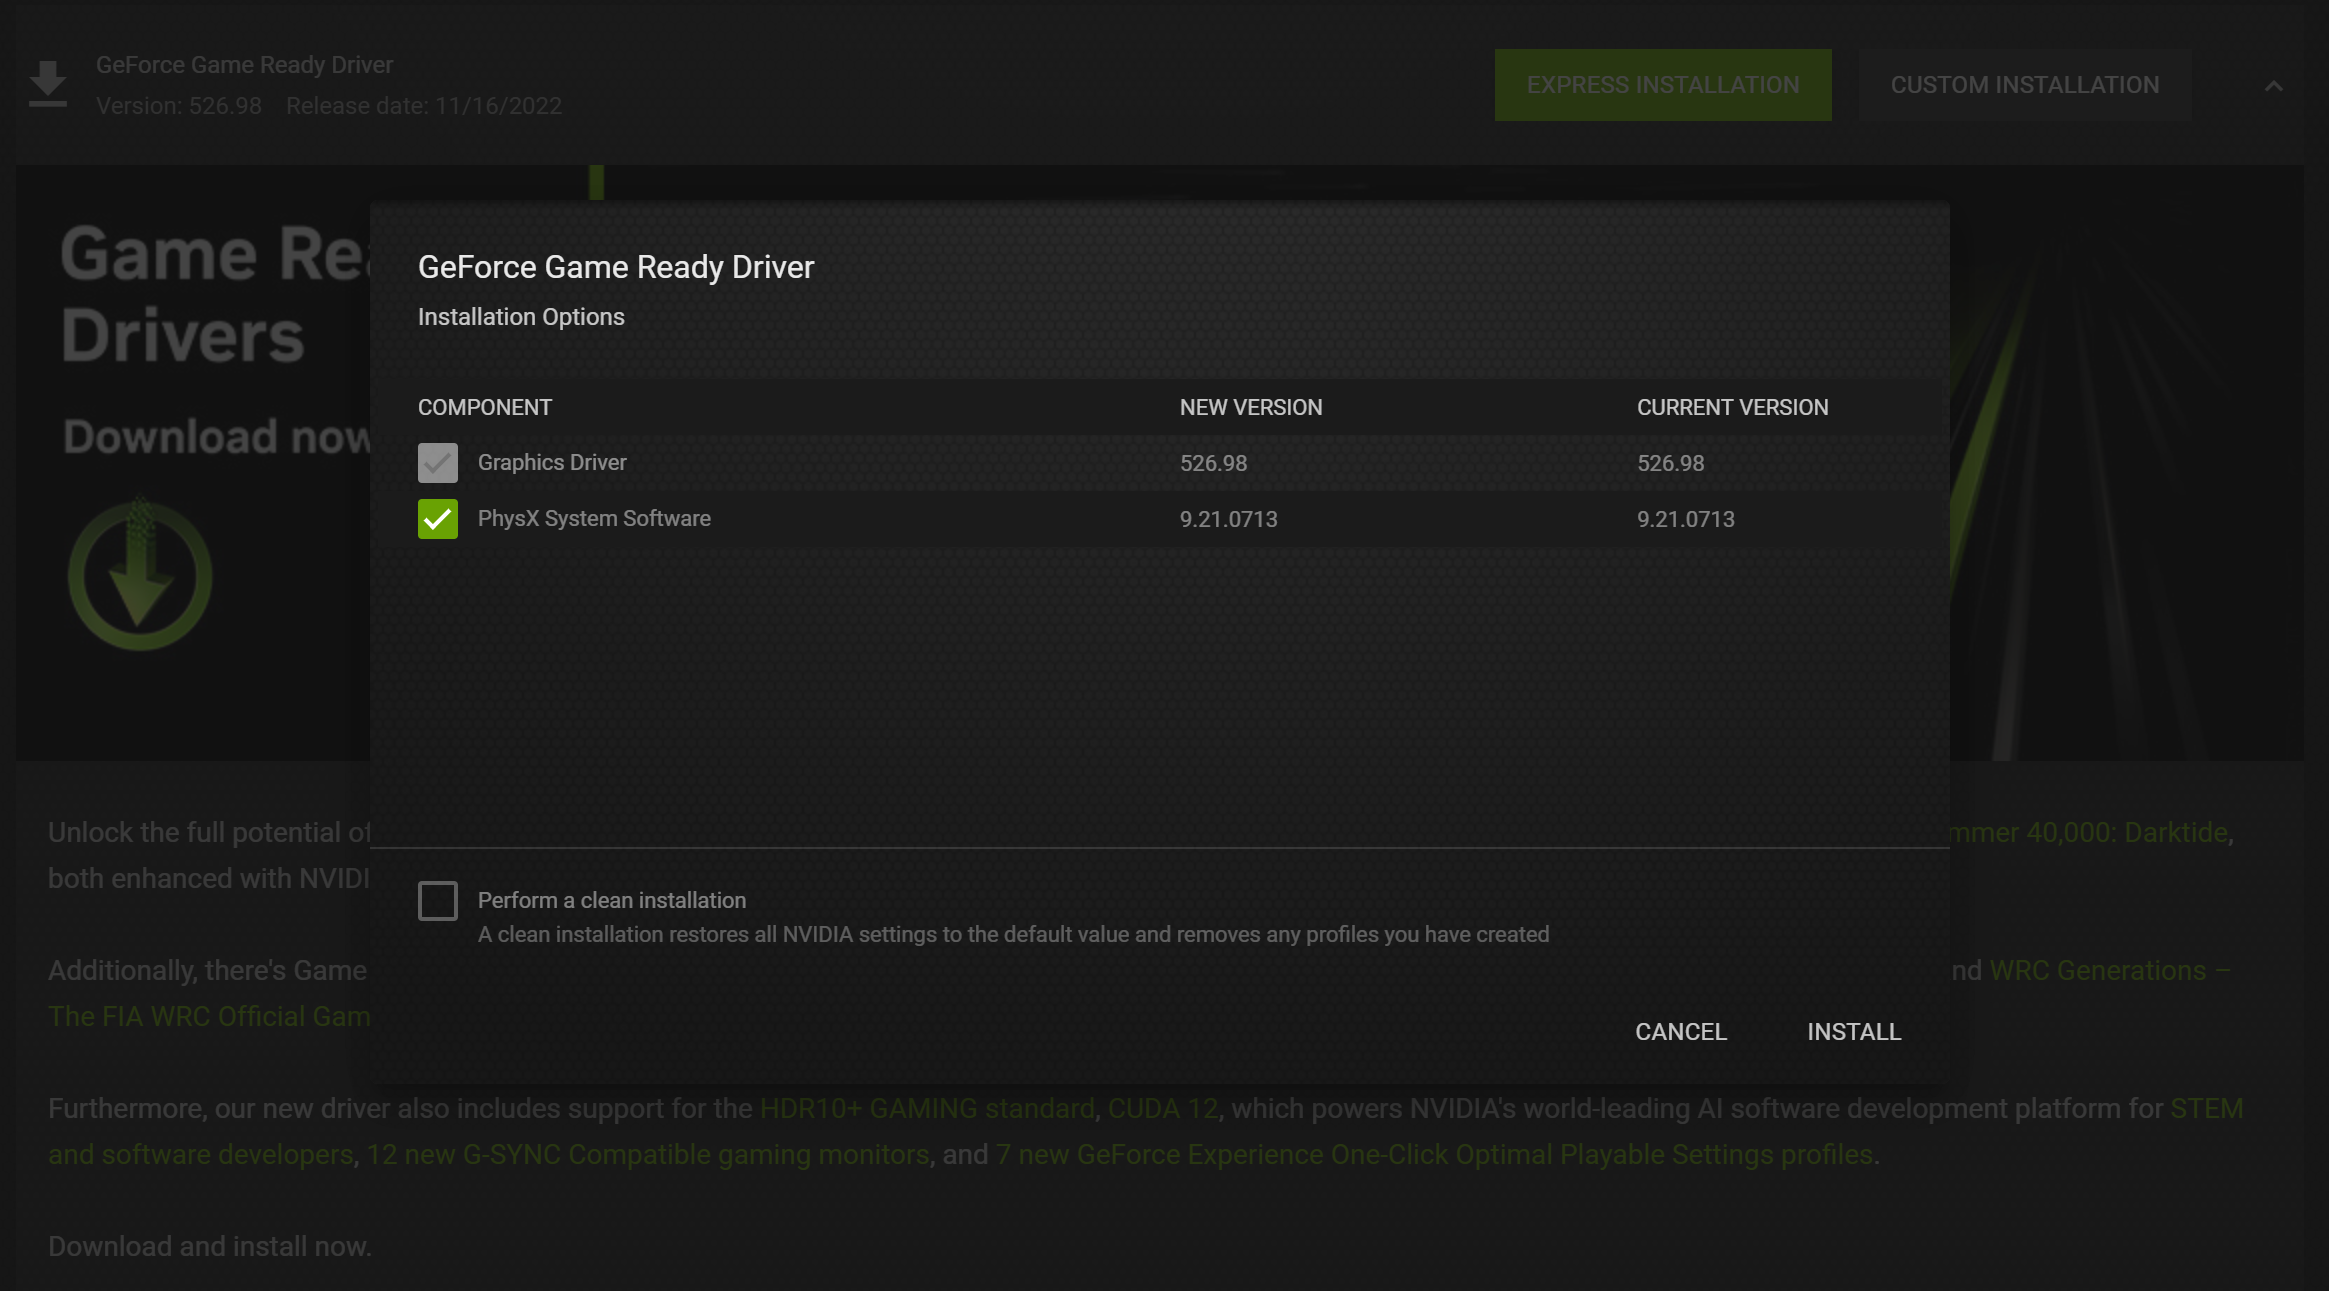Enable Perform a clean installation checkbox
This screenshot has width=2329, height=1291.
[x=437, y=901]
